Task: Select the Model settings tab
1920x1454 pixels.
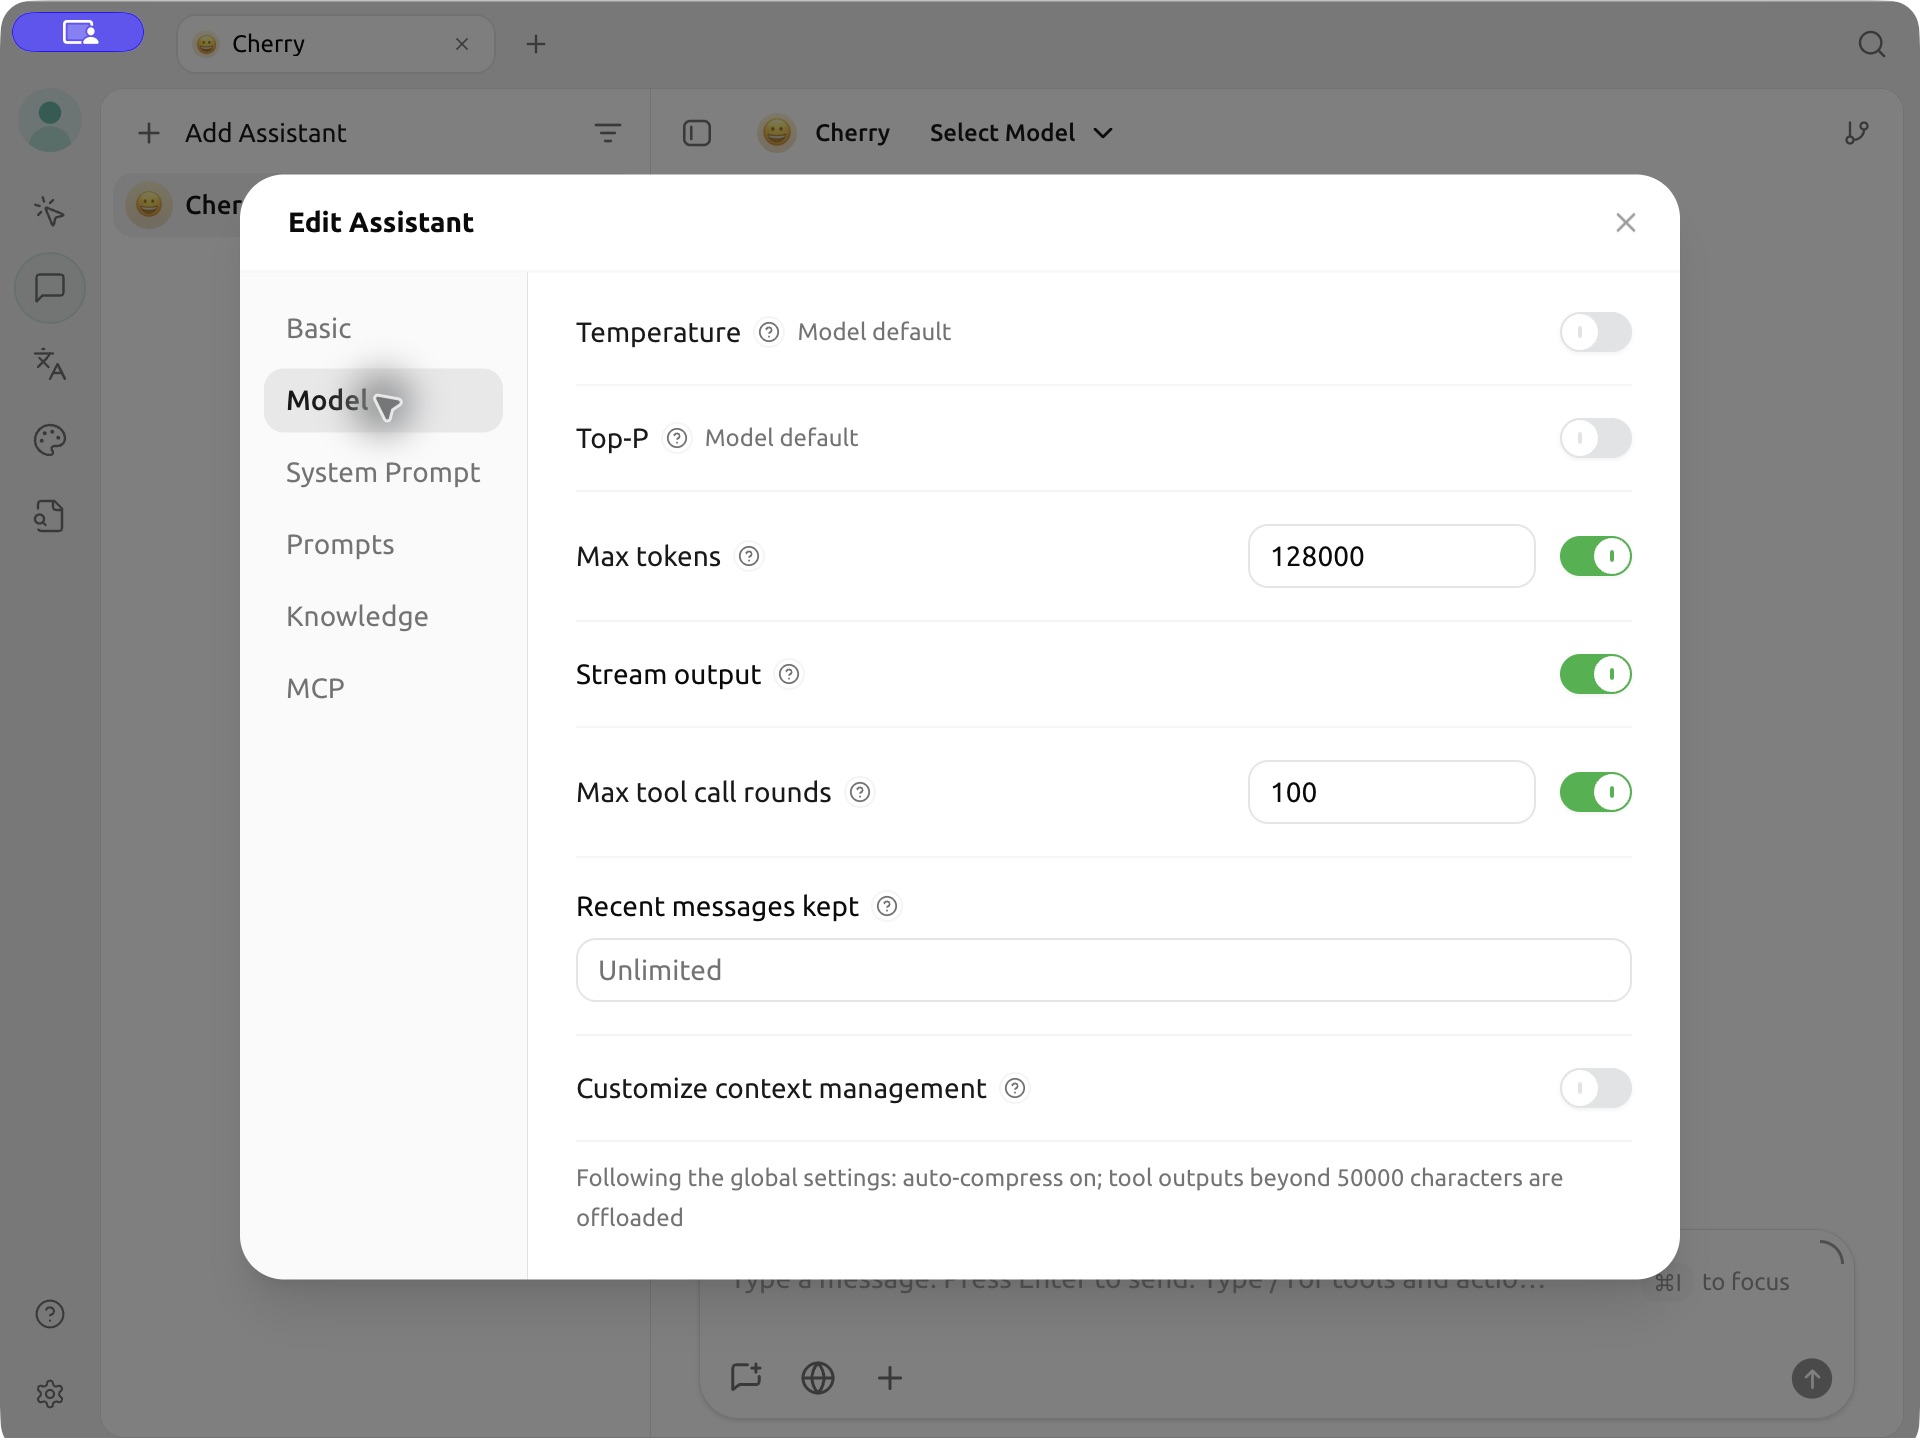Action: (x=383, y=401)
